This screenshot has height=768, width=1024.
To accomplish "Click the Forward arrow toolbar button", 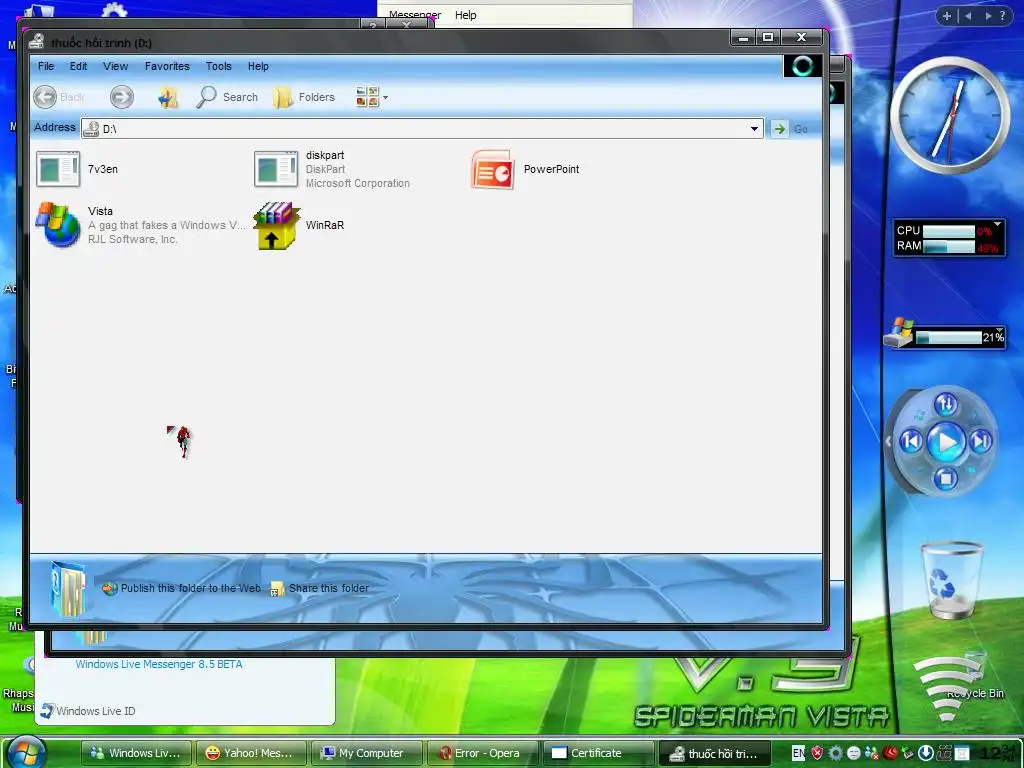I will 121,97.
